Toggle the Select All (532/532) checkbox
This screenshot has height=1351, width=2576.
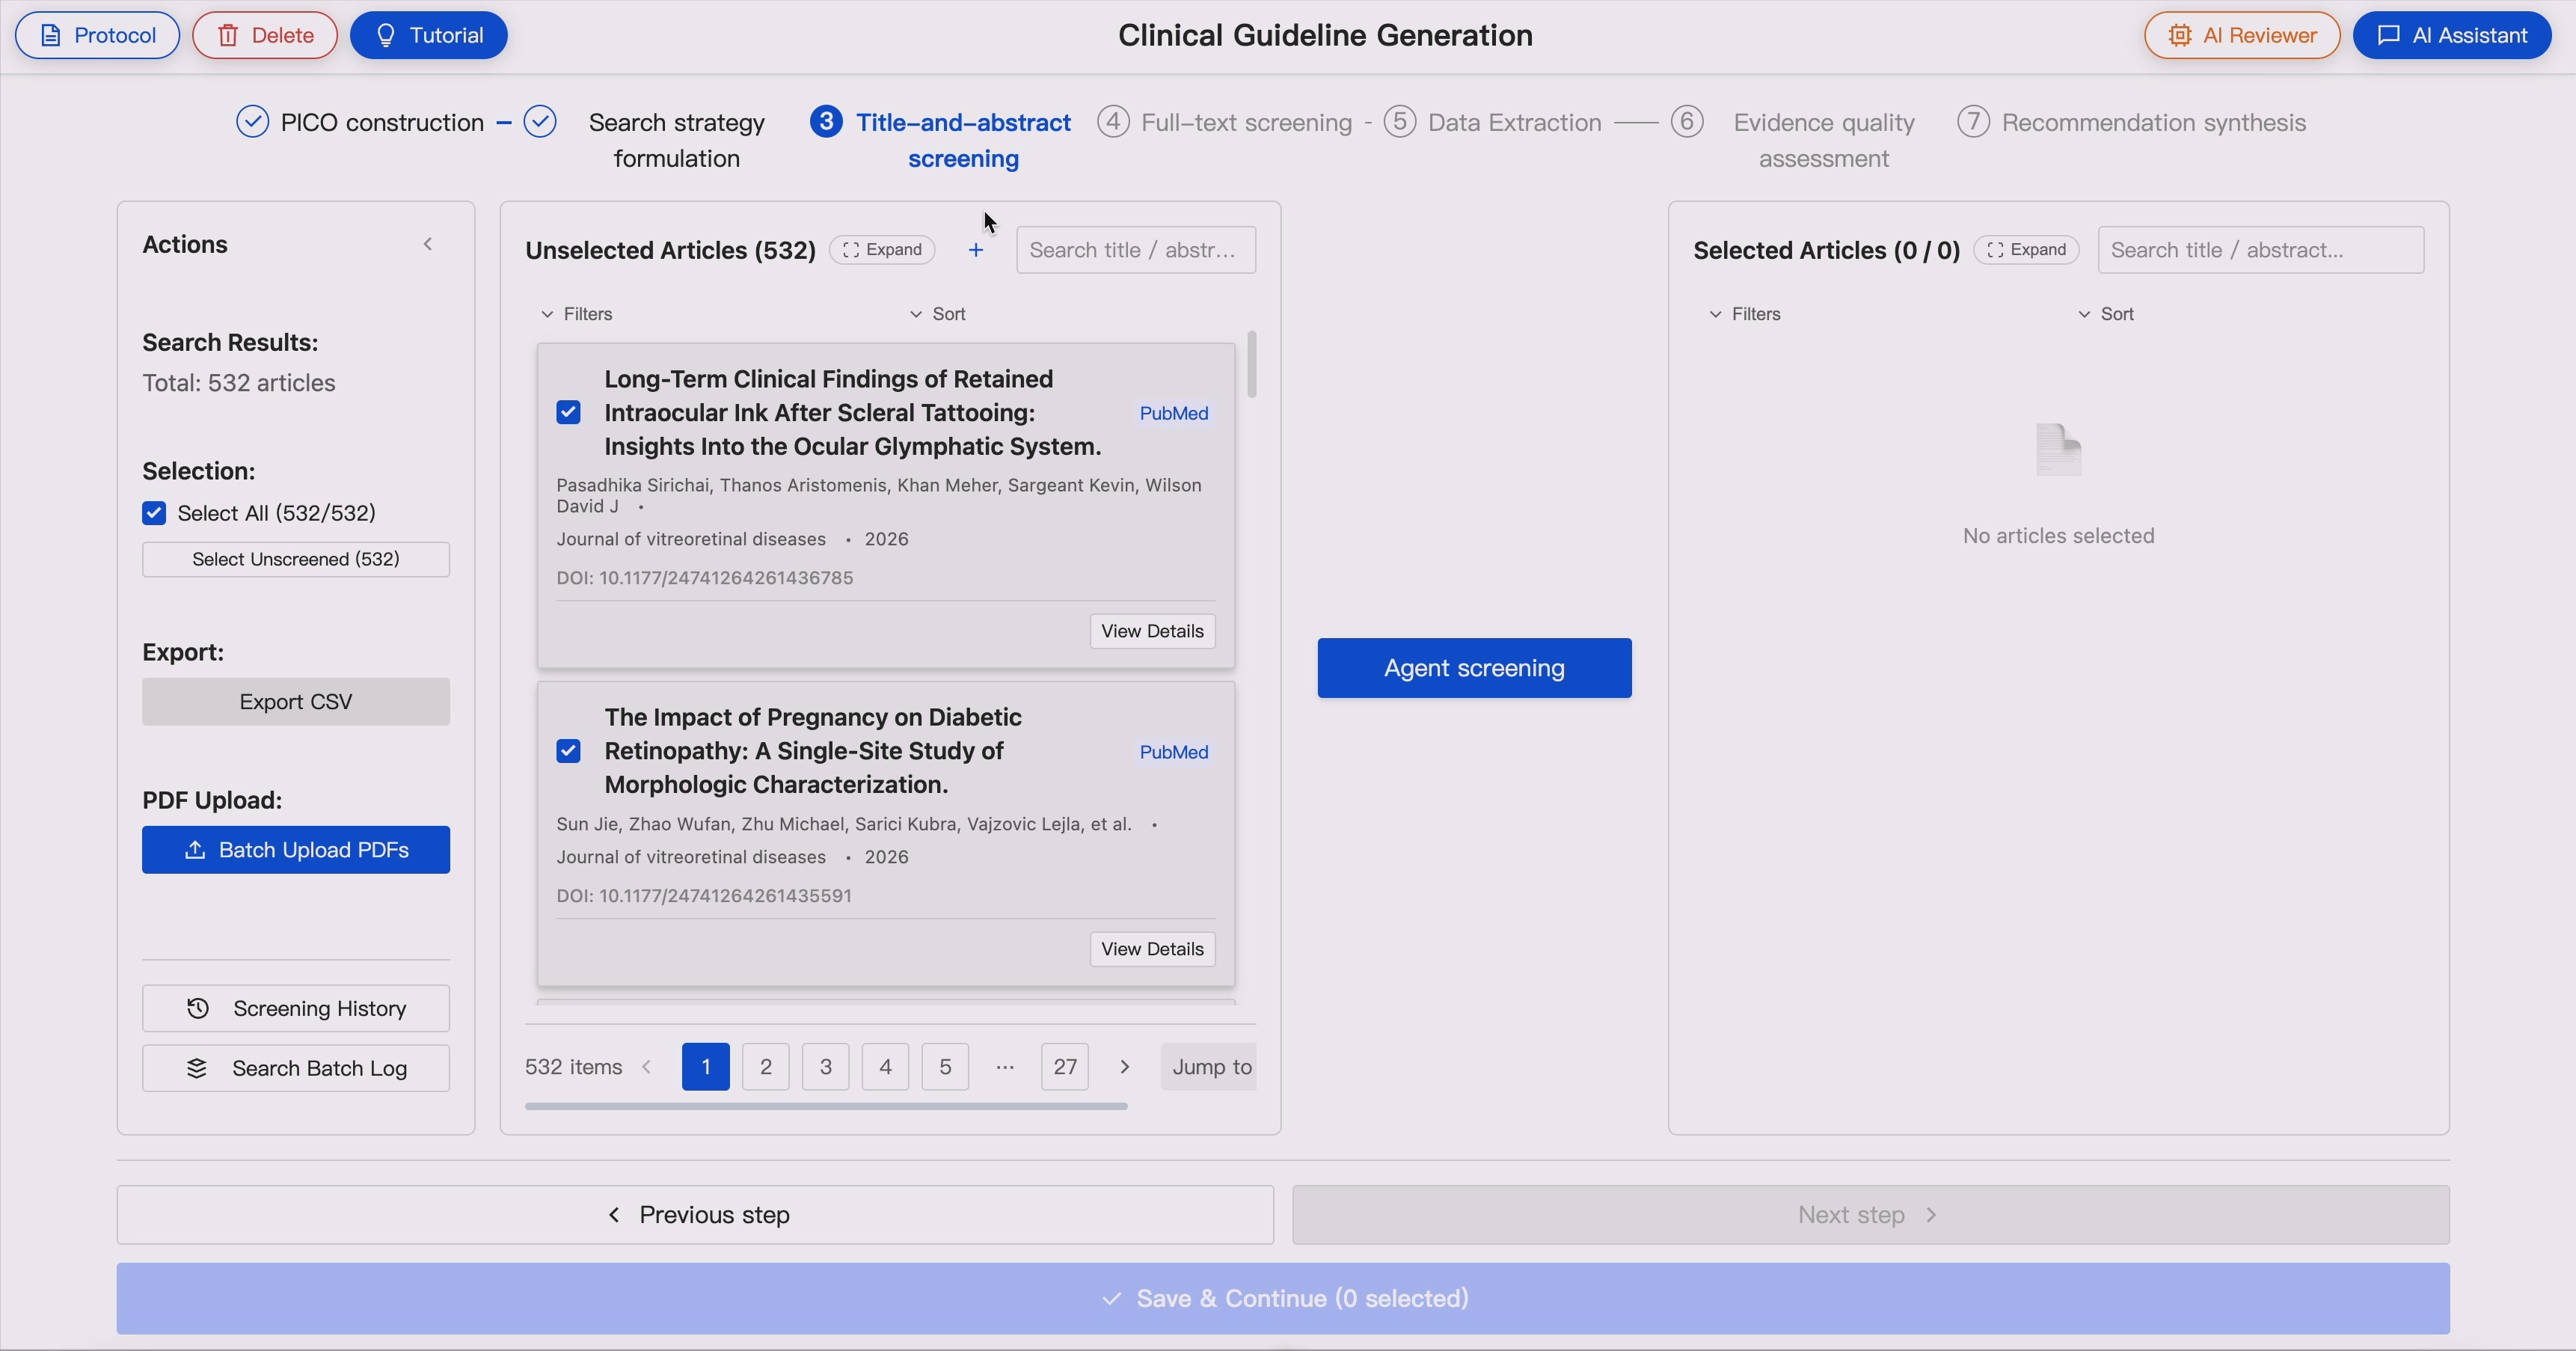tap(154, 513)
